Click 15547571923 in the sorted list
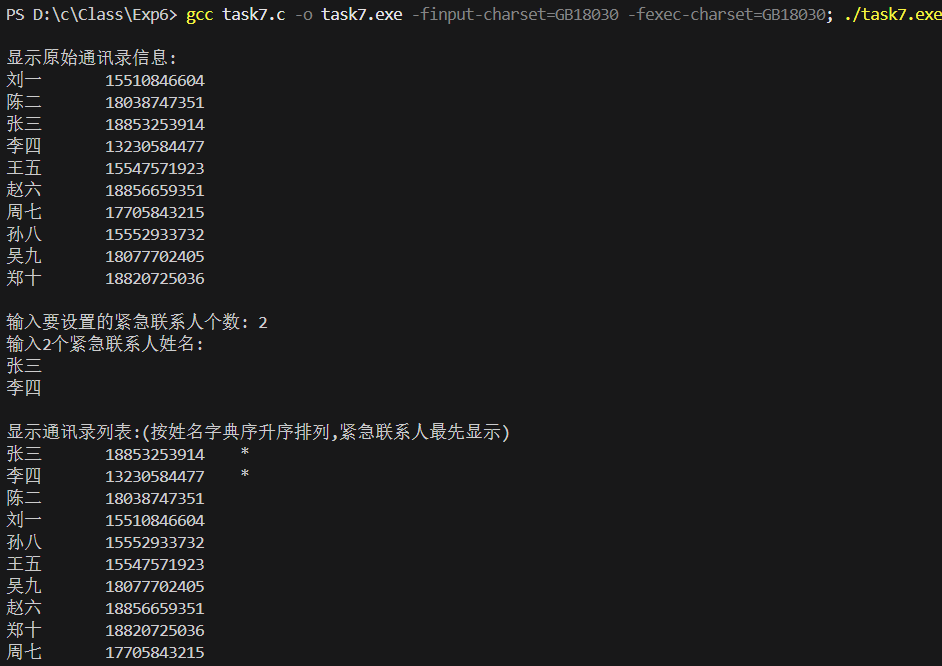Image resolution: width=942 pixels, height=666 pixels. click(155, 565)
